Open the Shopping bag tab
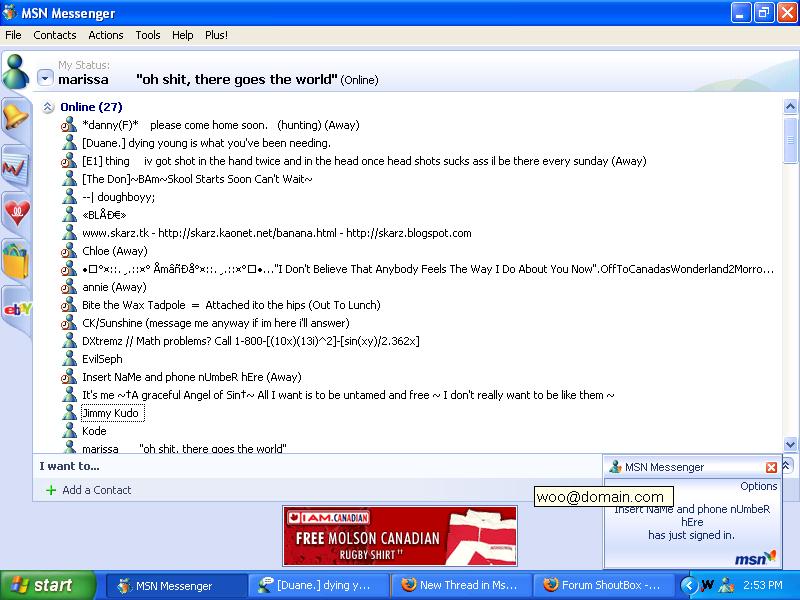This screenshot has width=800, height=600. pos(16,260)
